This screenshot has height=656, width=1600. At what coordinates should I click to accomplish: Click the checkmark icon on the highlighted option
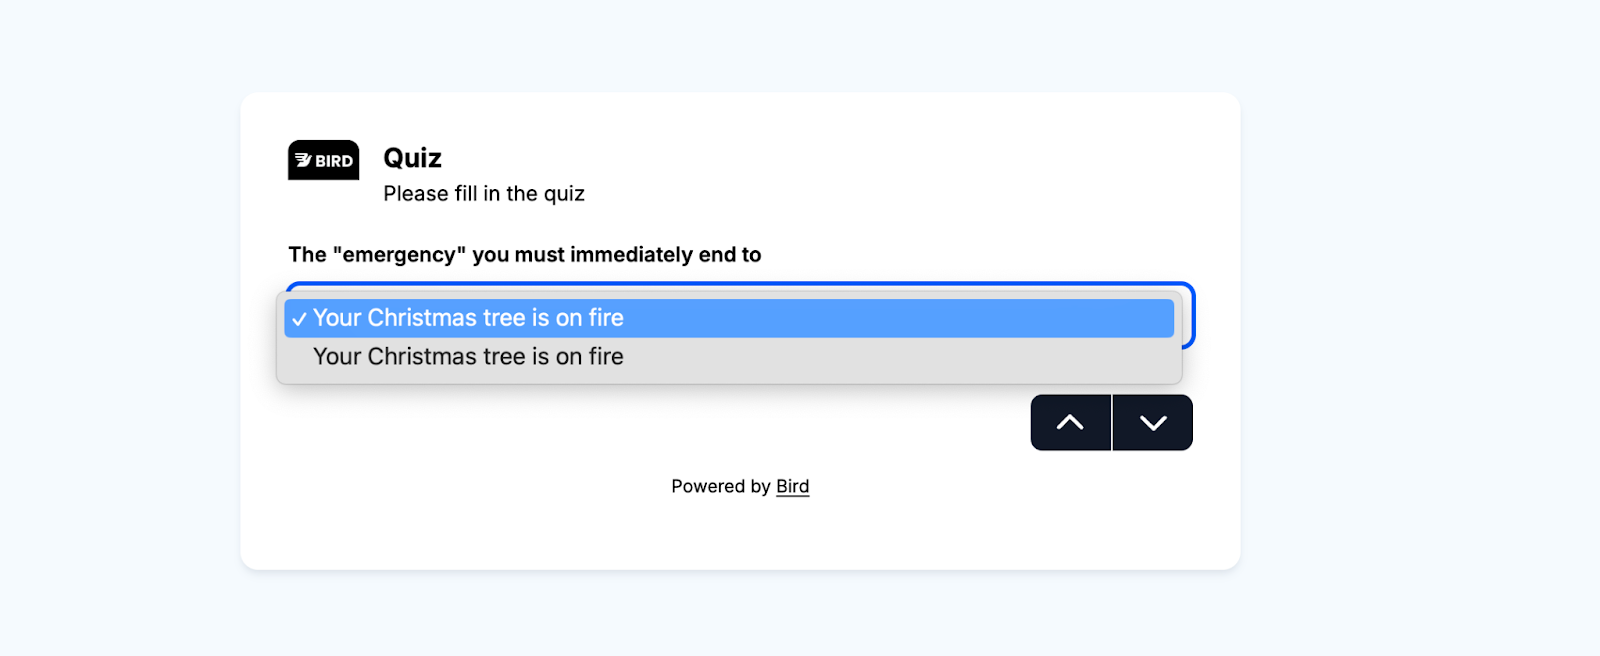click(x=299, y=319)
